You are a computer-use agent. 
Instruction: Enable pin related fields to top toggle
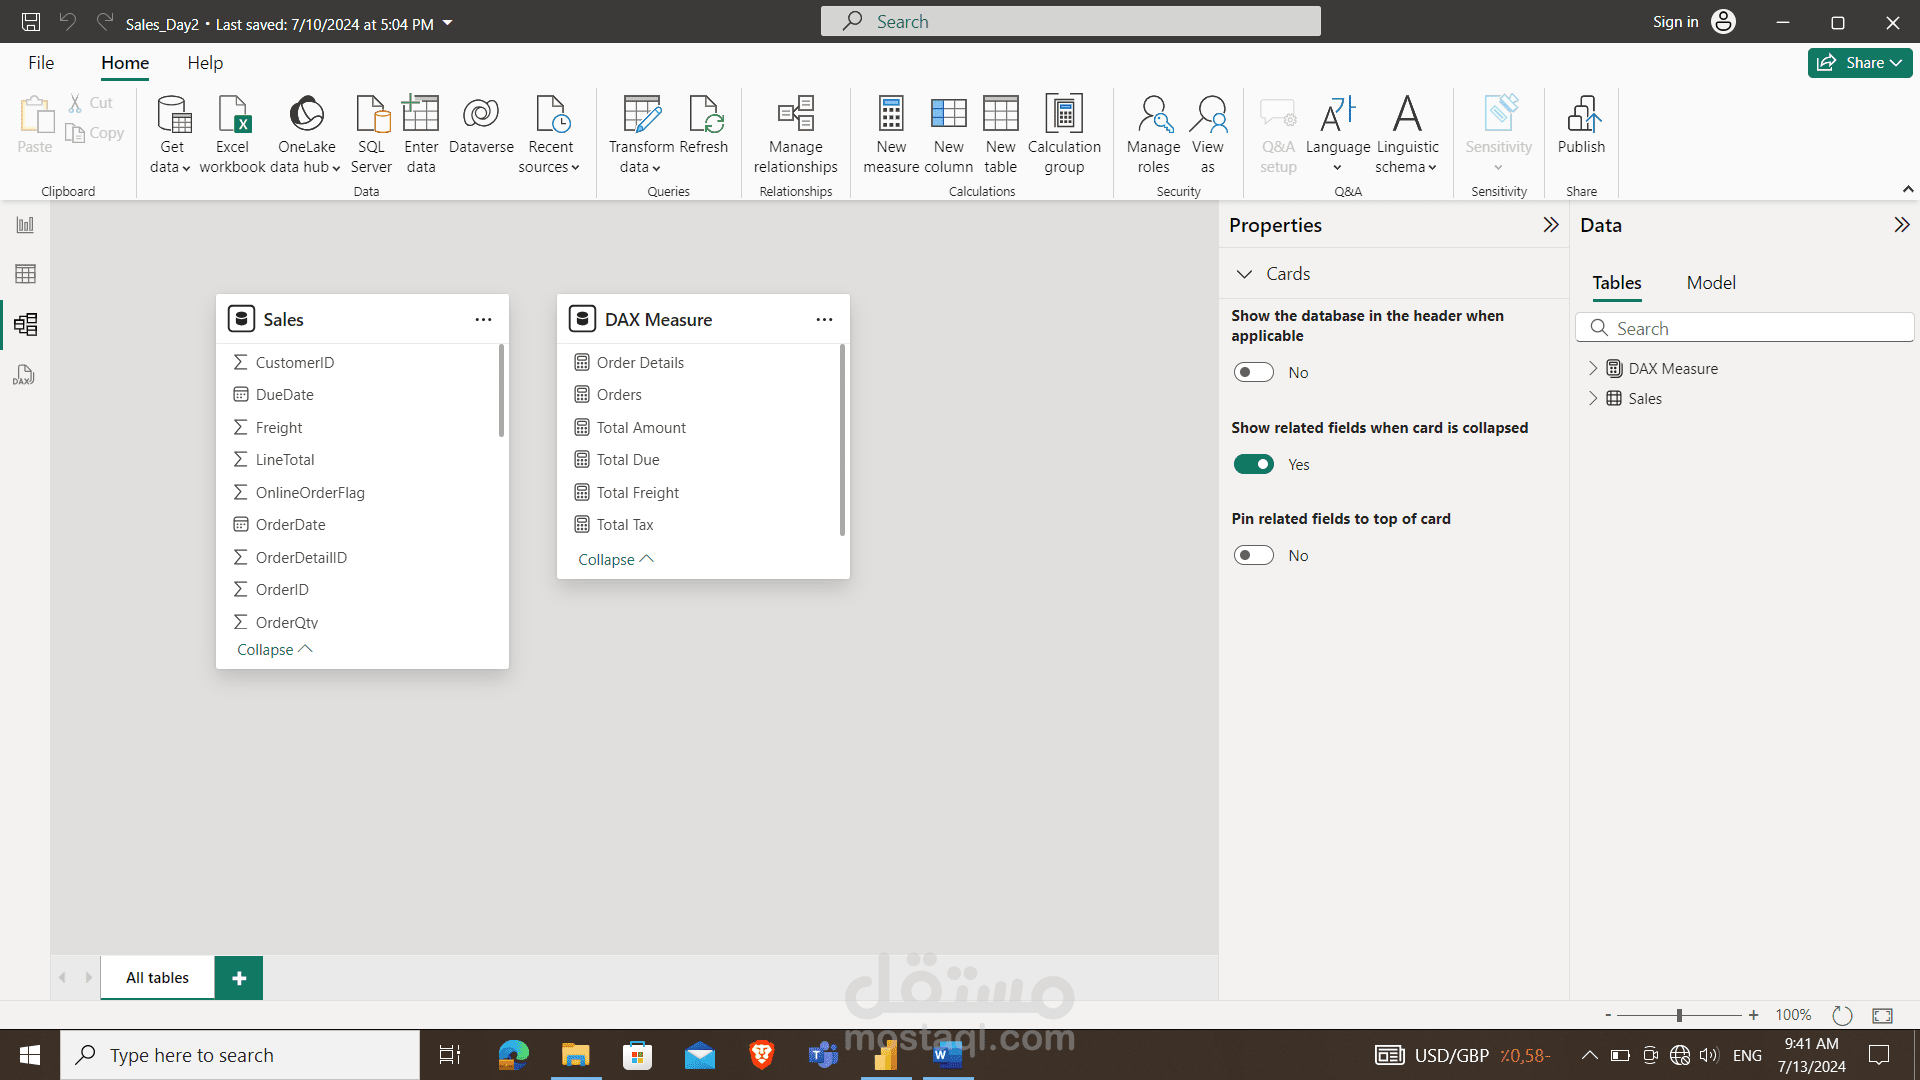1253,556
